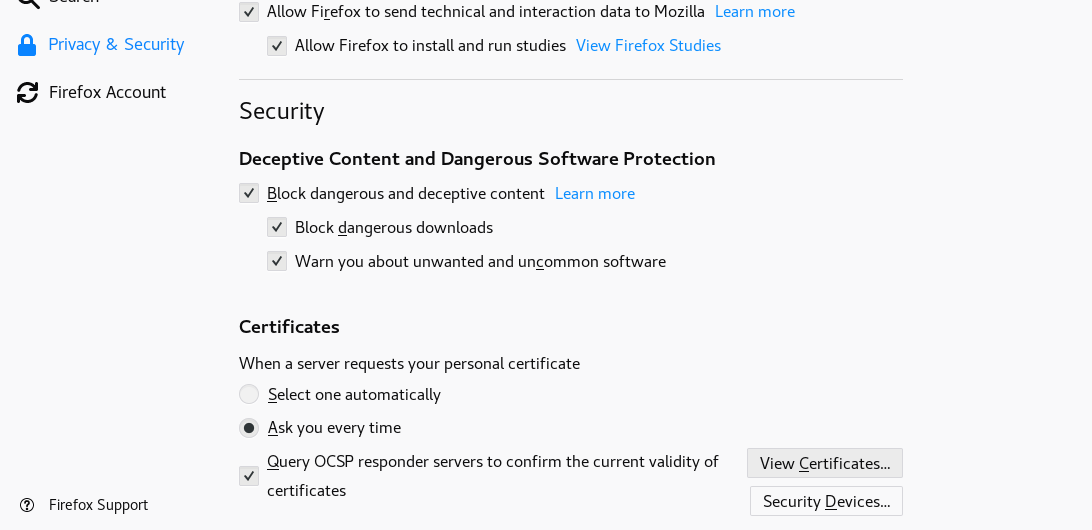Click the Search magnifier icon in sidebar
This screenshot has width=1092, height=530.
(28, 2)
